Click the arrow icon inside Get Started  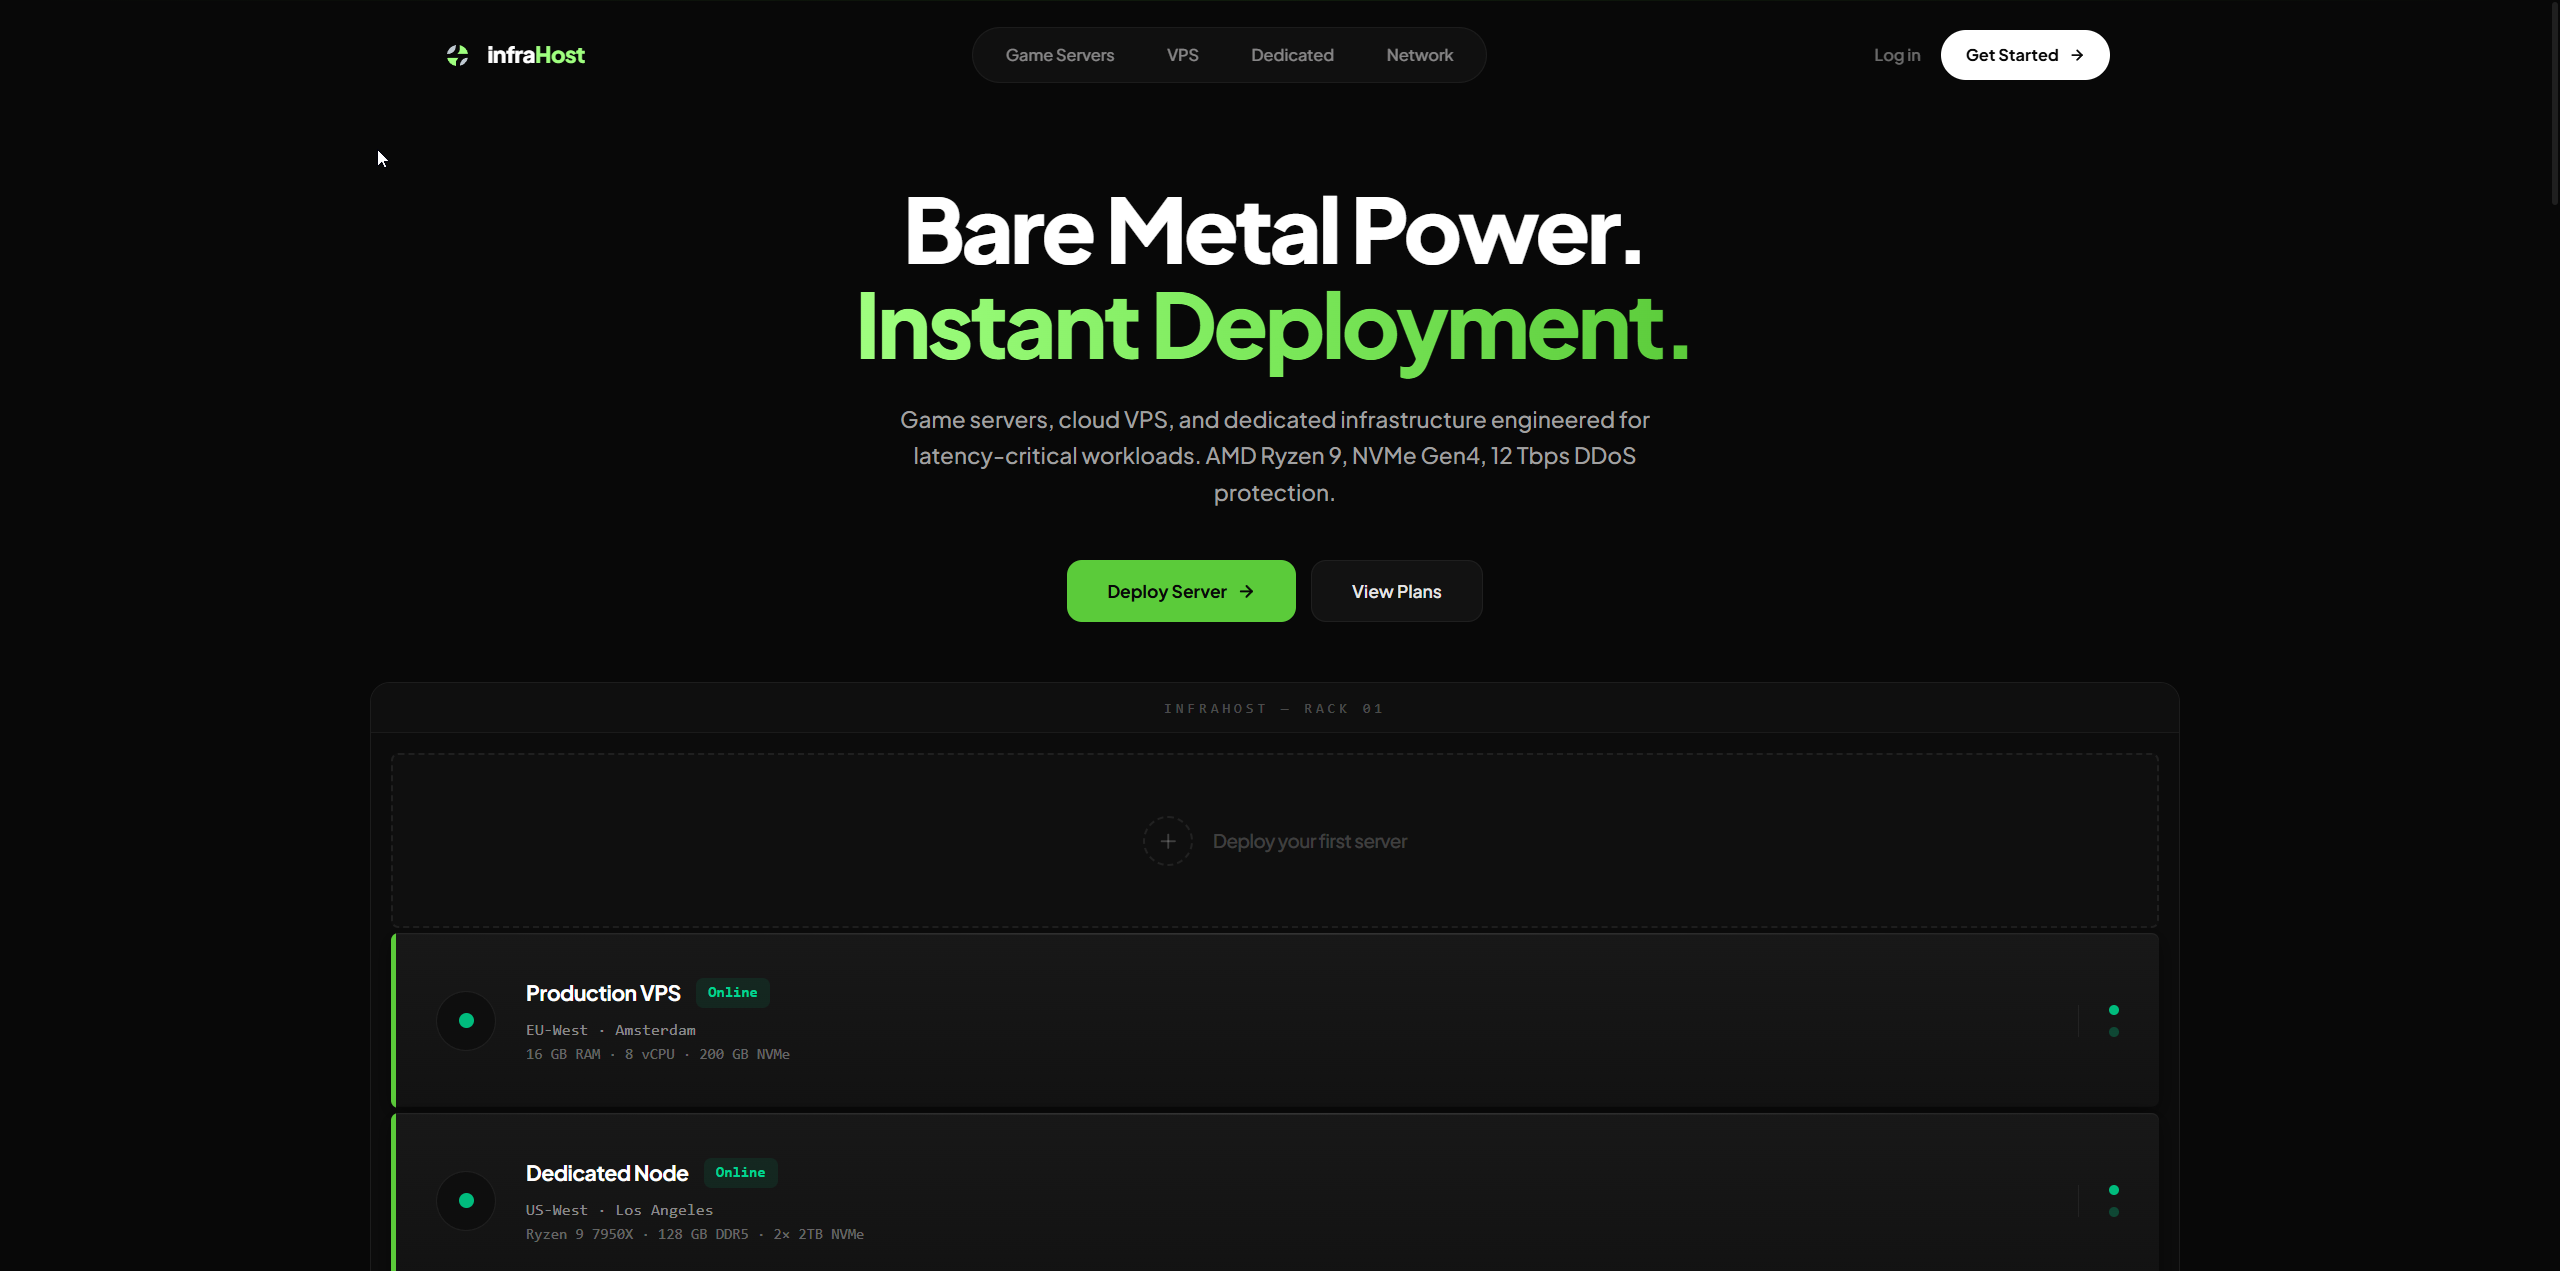[x=2078, y=55]
